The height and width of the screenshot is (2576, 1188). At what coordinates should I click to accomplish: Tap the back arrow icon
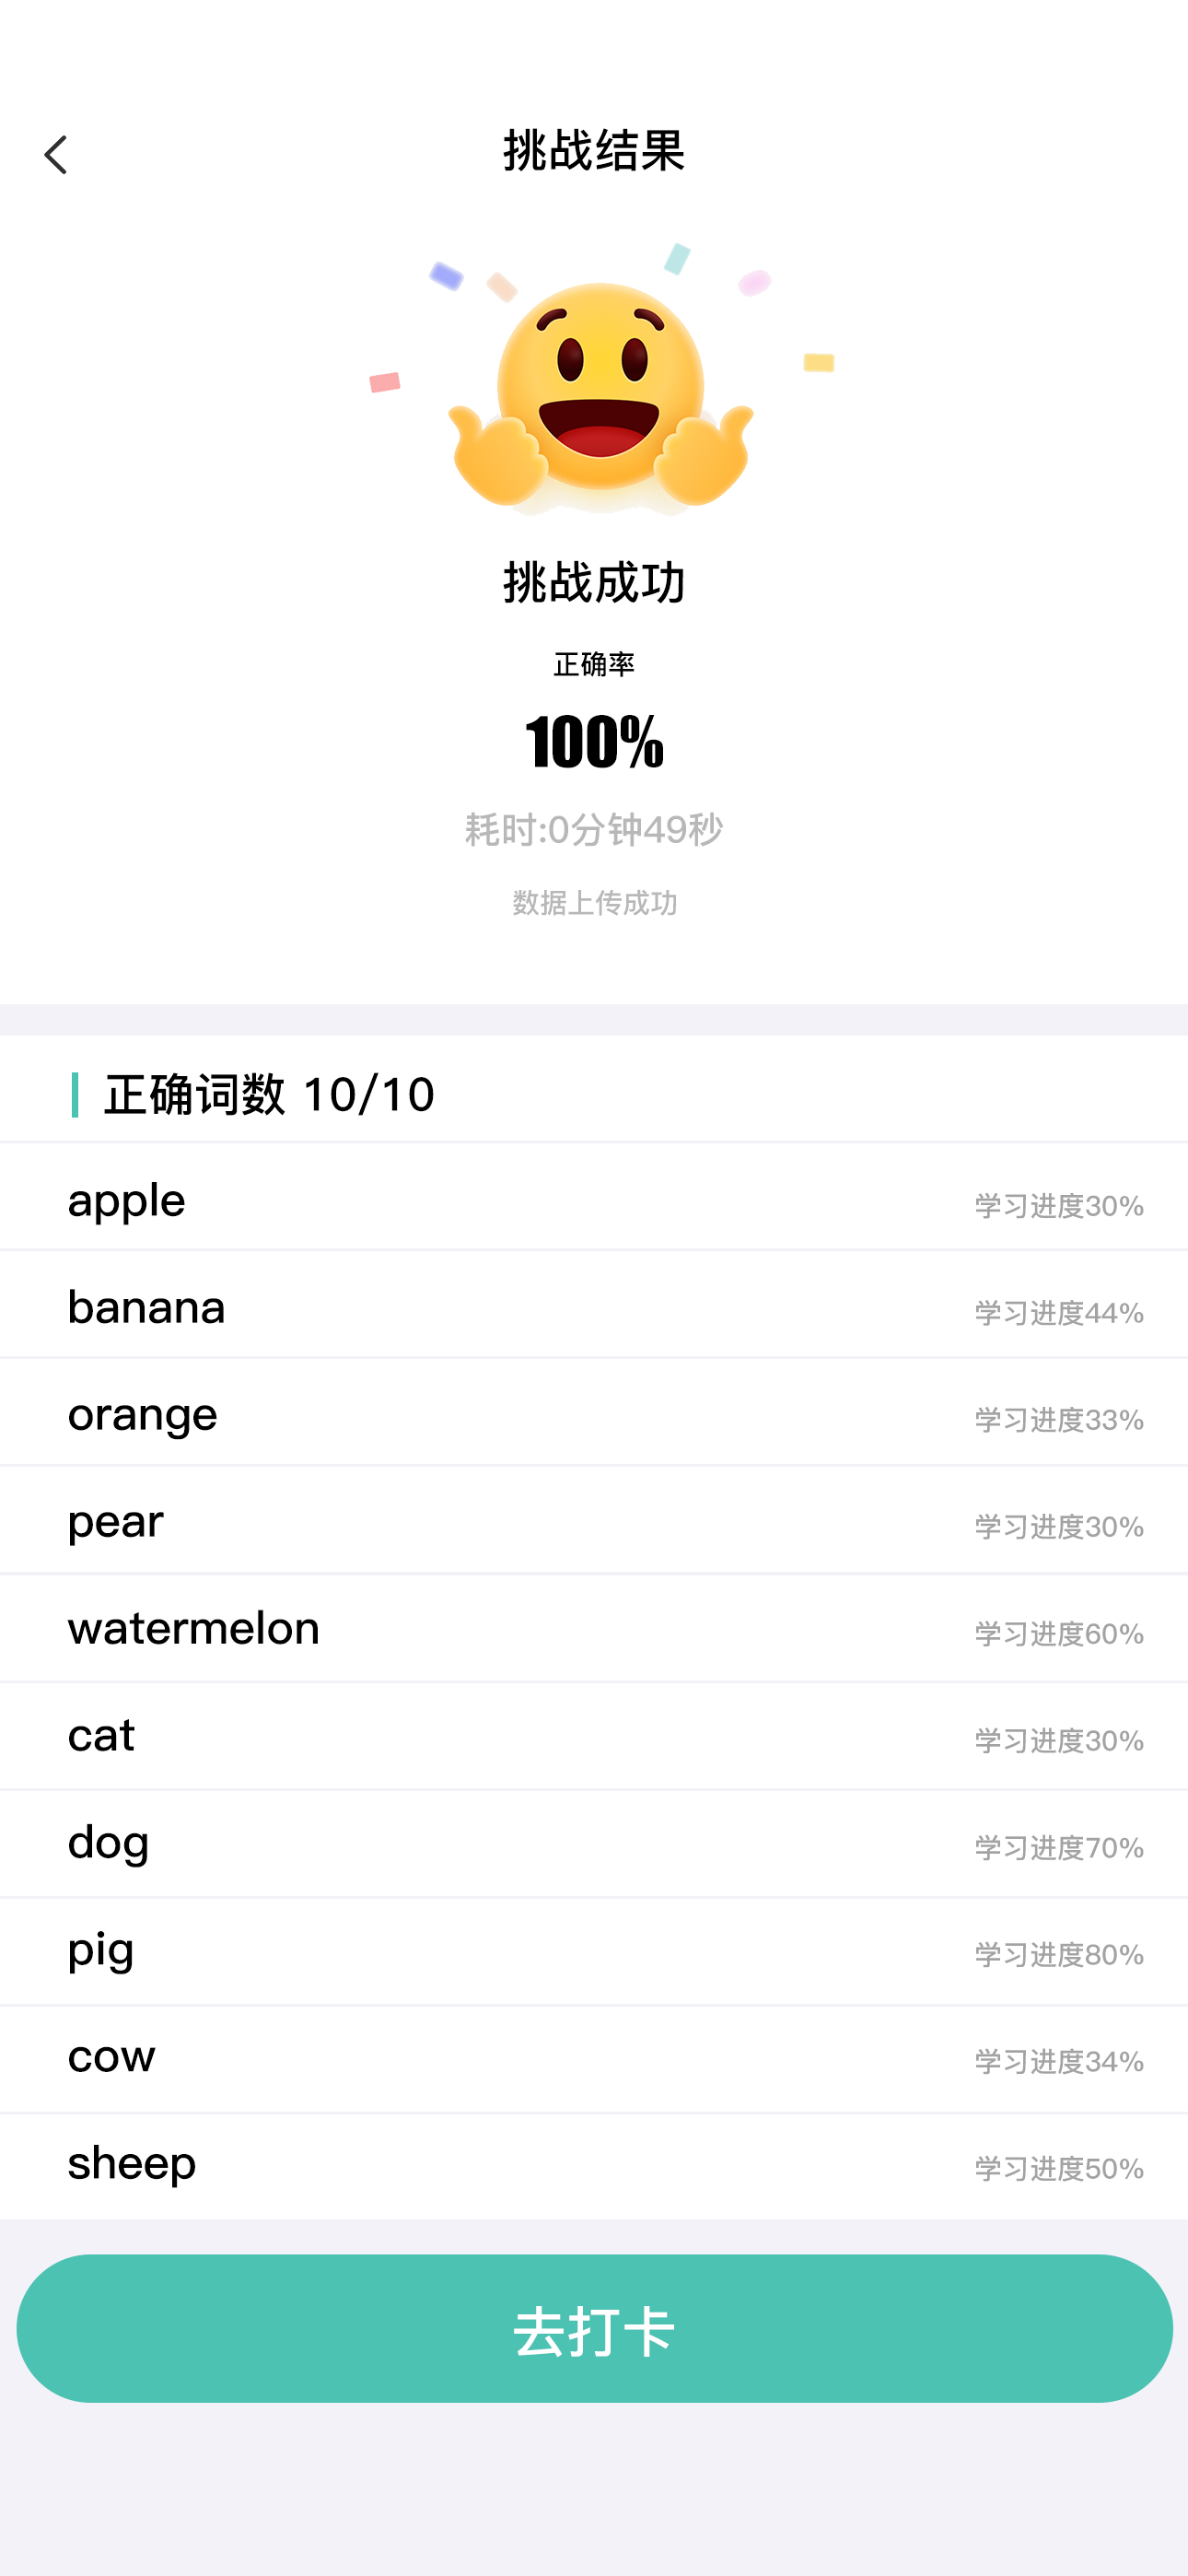(x=56, y=155)
